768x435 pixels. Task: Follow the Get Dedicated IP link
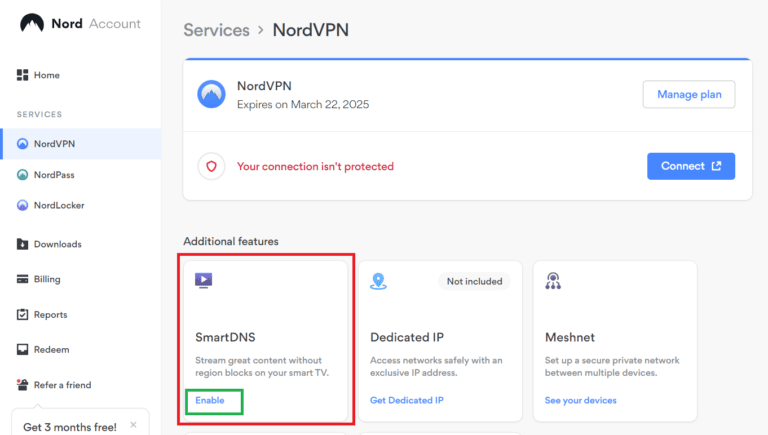(406, 400)
